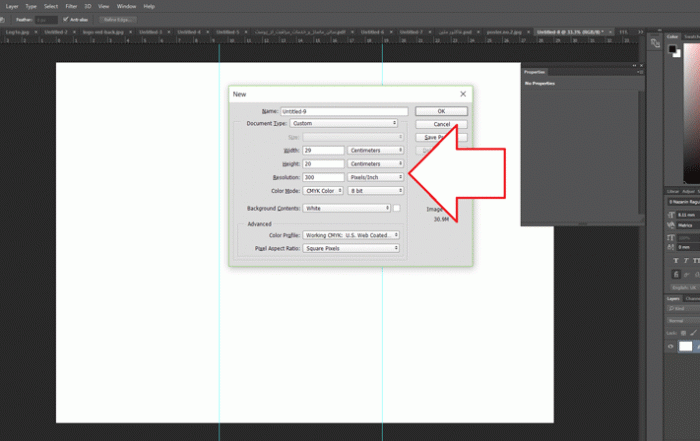Click the lock transparent pixels icon
Image resolution: width=700 pixels, height=441 pixels.
coord(683,333)
